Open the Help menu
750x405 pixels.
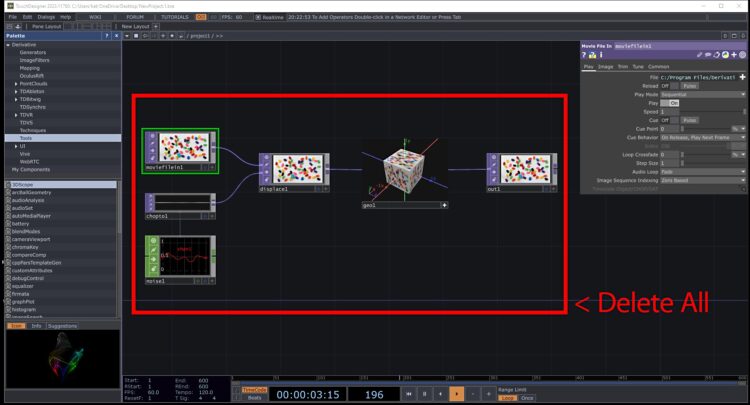(x=66, y=17)
